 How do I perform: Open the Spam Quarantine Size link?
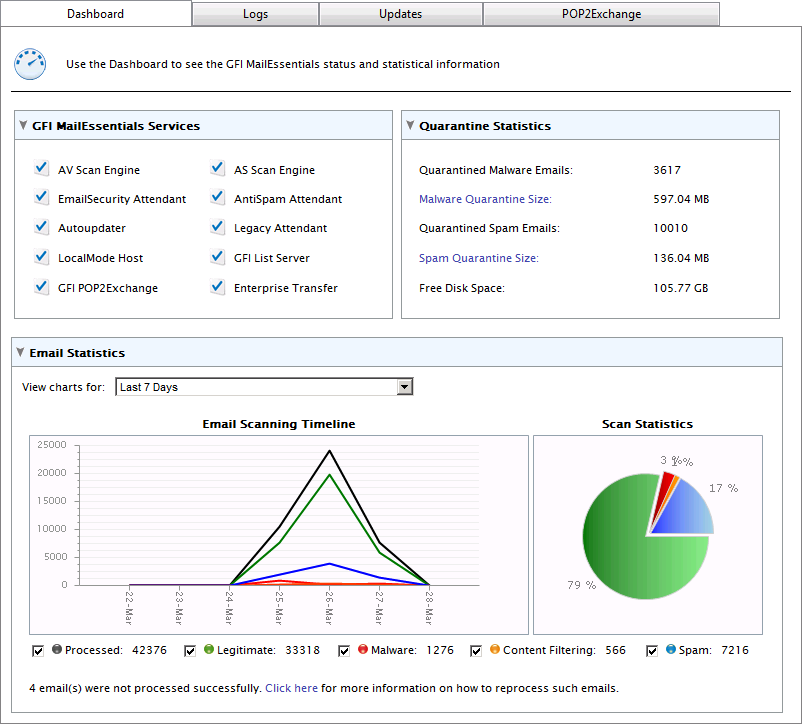(x=479, y=258)
